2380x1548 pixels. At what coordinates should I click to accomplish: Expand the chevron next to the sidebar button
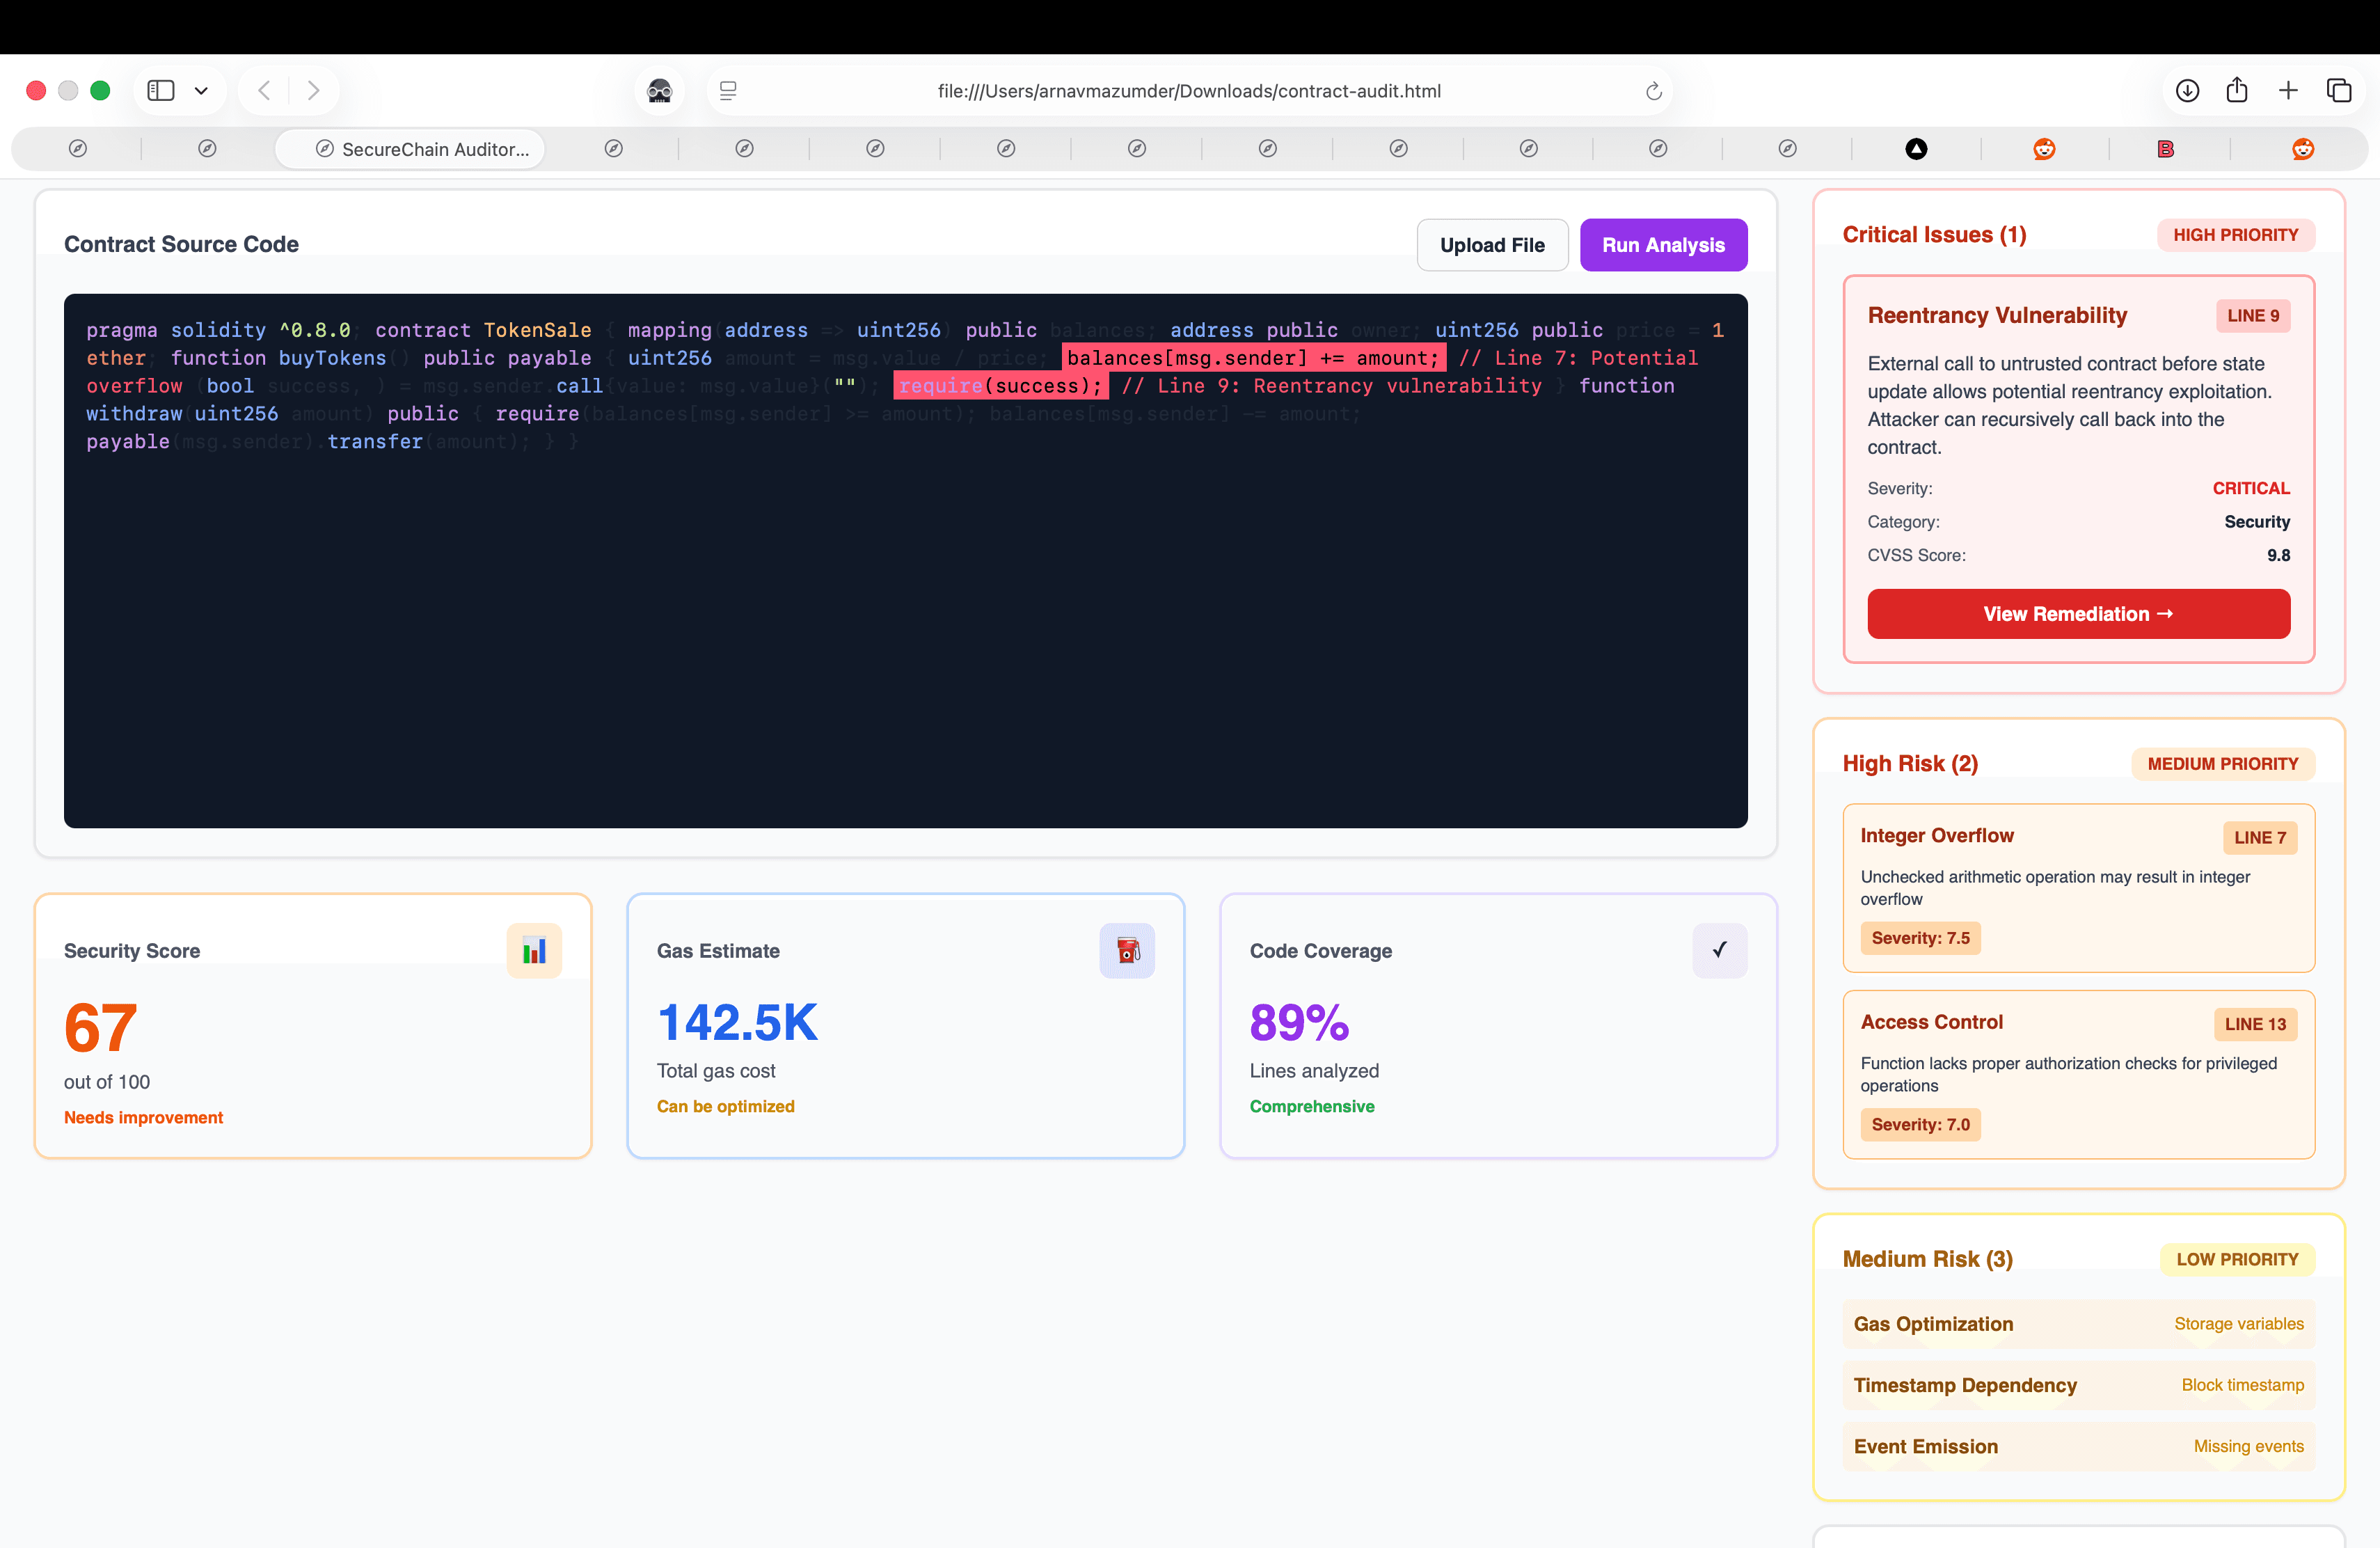[201, 90]
